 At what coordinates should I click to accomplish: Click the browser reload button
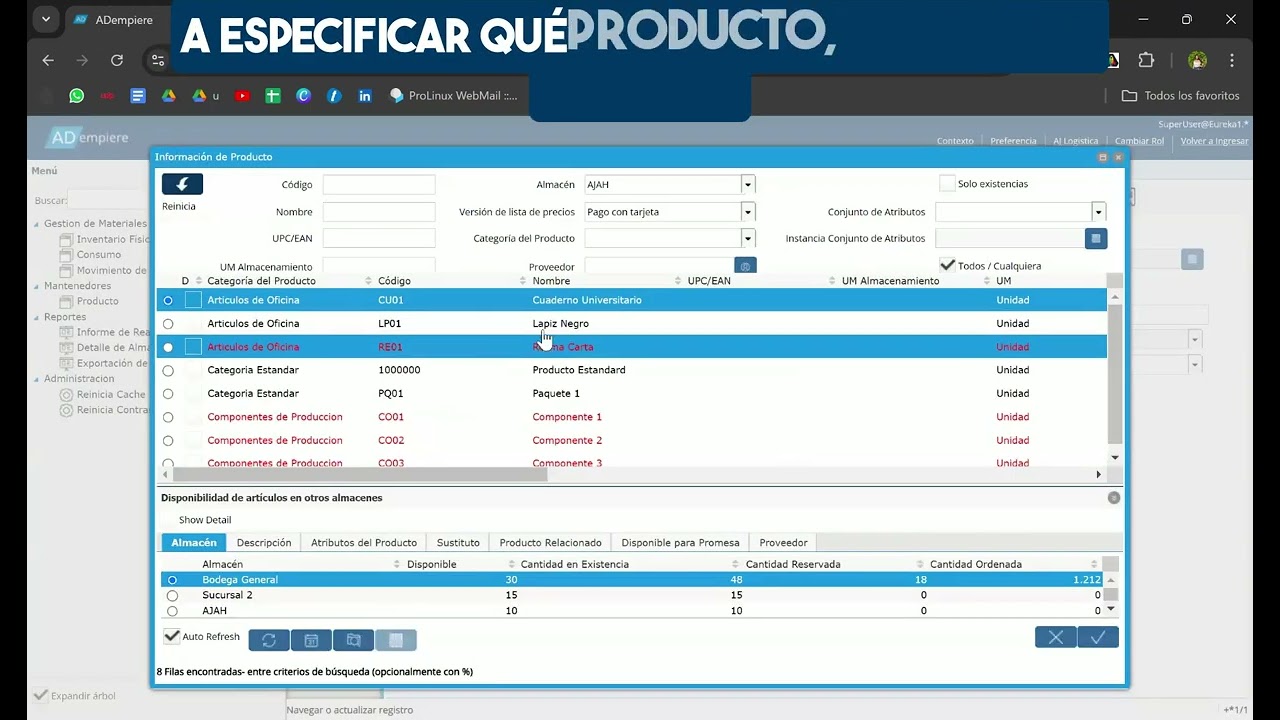click(117, 60)
